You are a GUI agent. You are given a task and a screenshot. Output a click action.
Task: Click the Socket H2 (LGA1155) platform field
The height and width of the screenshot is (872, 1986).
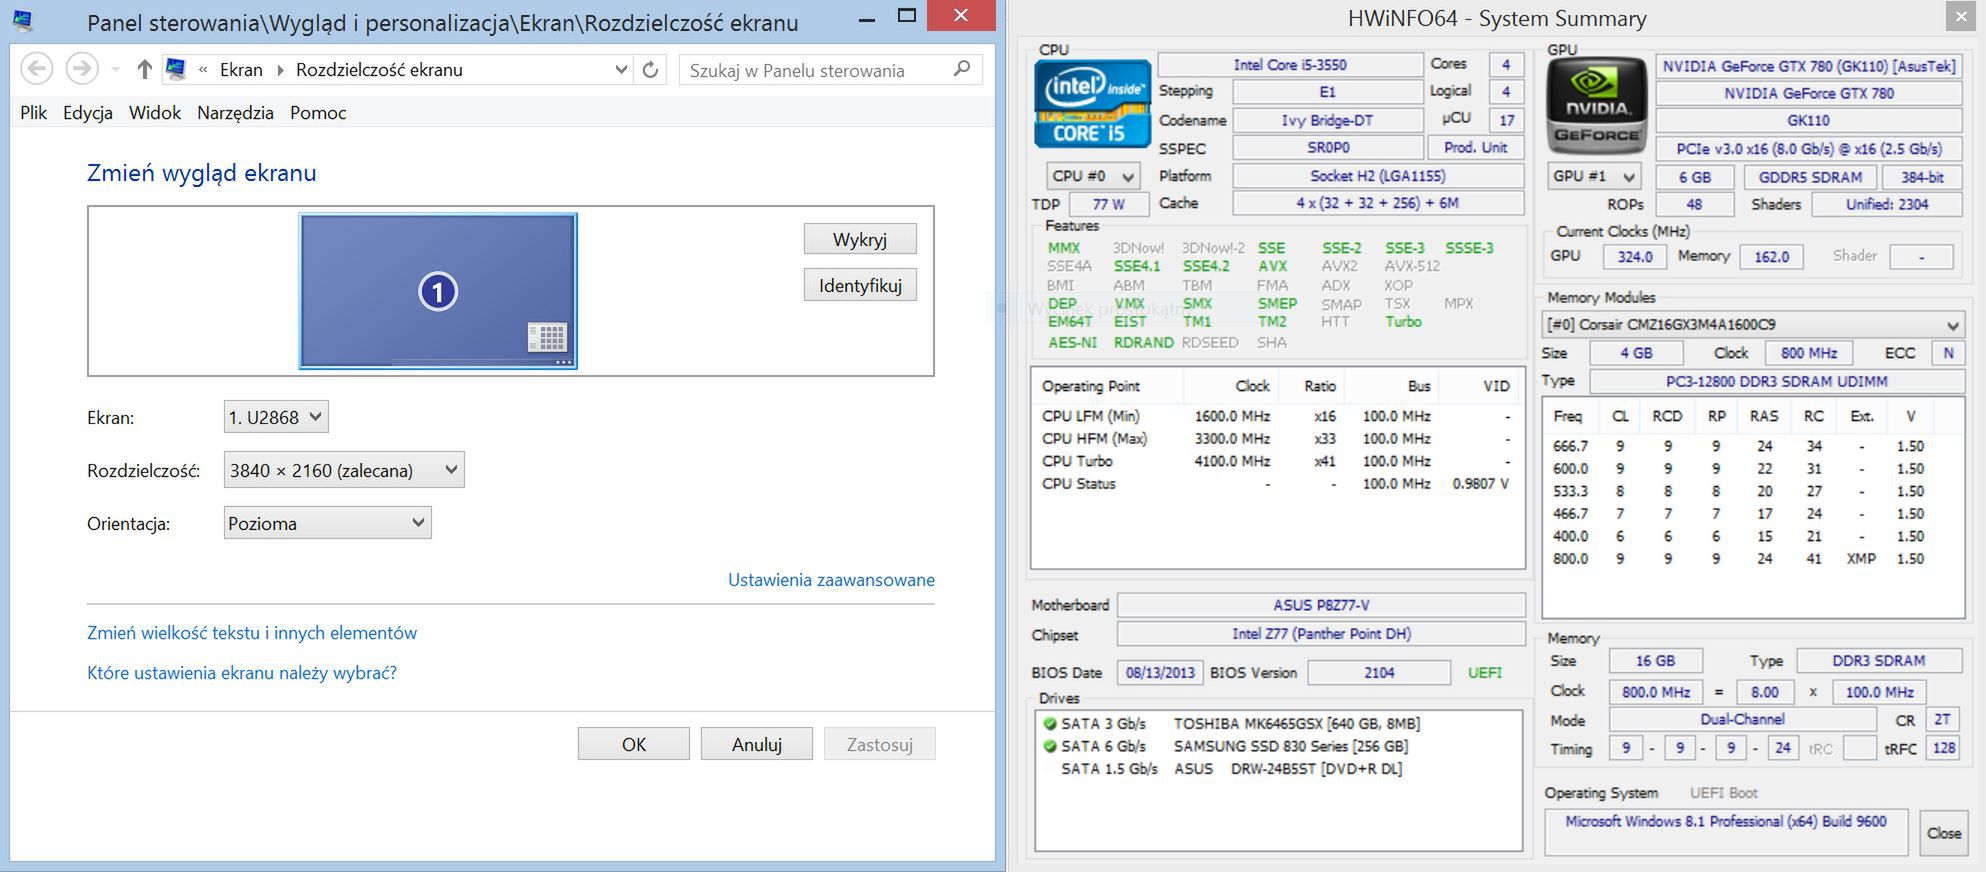point(1377,176)
